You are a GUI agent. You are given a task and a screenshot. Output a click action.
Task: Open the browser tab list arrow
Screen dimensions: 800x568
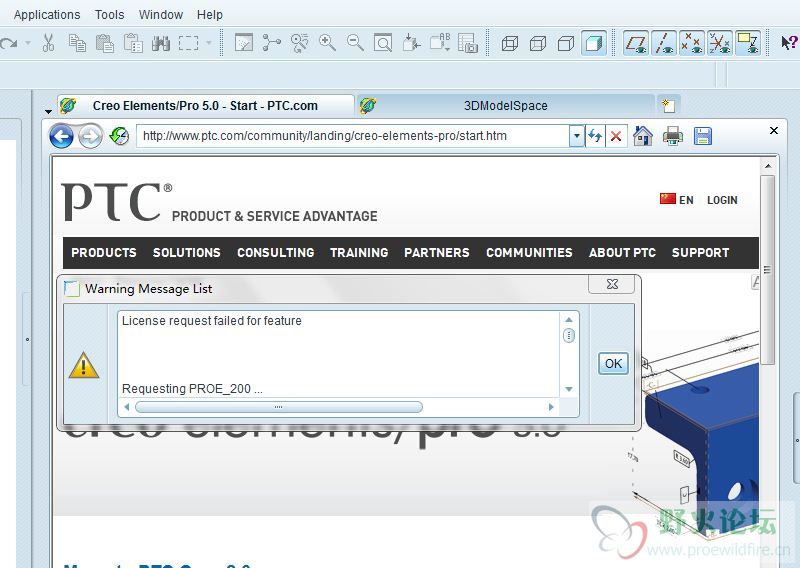point(48,111)
